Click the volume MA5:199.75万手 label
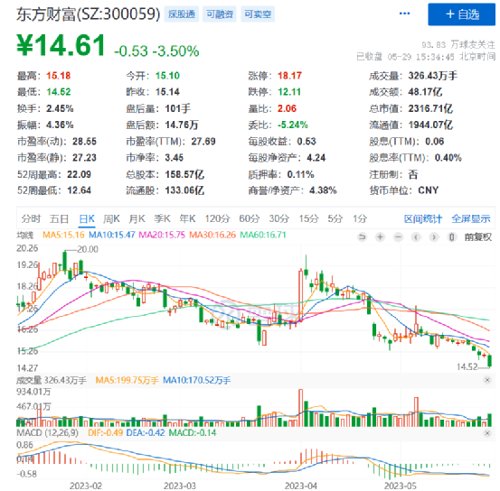 pyautogui.click(x=126, y=380)
